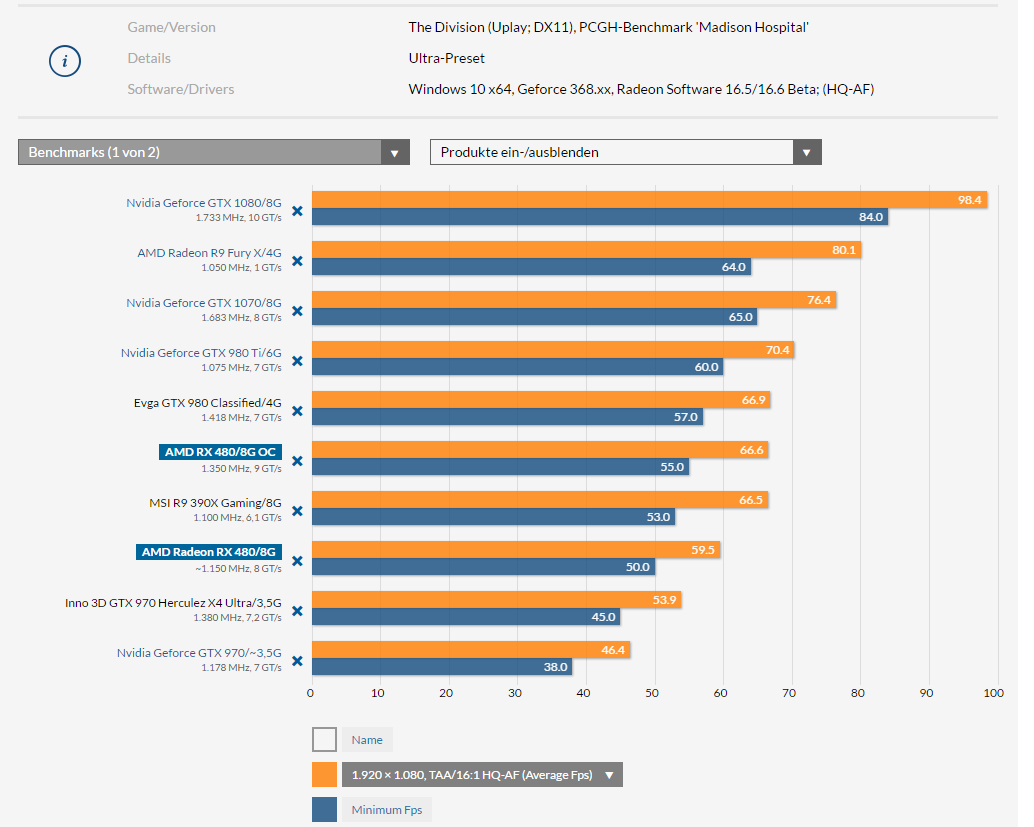Screen dimensions: 1034x827
Task: Click the blue 45.0 bar for Inno 3D GTX 970
Action: (466, 617)
